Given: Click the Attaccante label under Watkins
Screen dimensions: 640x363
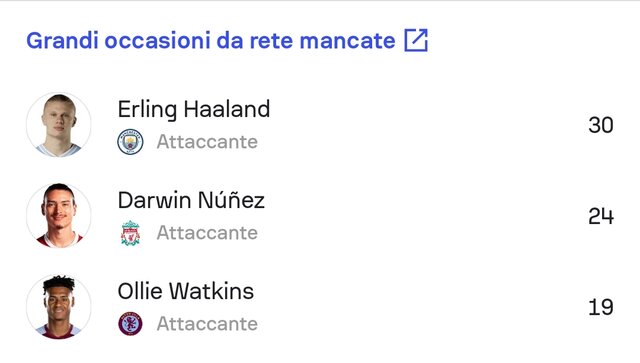Looking at the screenshot, I should [207, 324].
